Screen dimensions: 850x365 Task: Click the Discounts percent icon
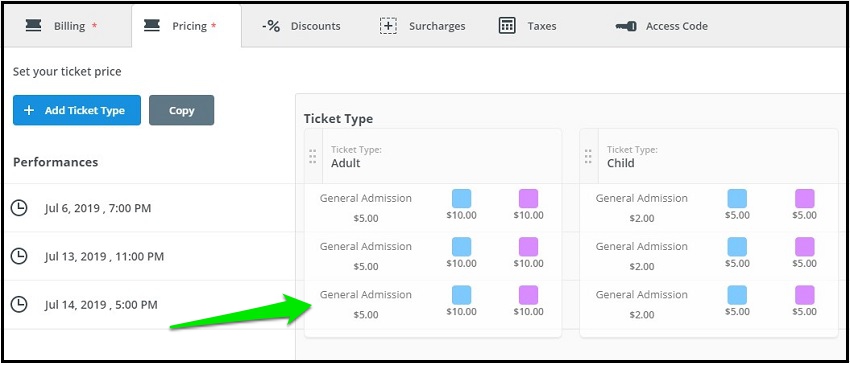[271, 26]
